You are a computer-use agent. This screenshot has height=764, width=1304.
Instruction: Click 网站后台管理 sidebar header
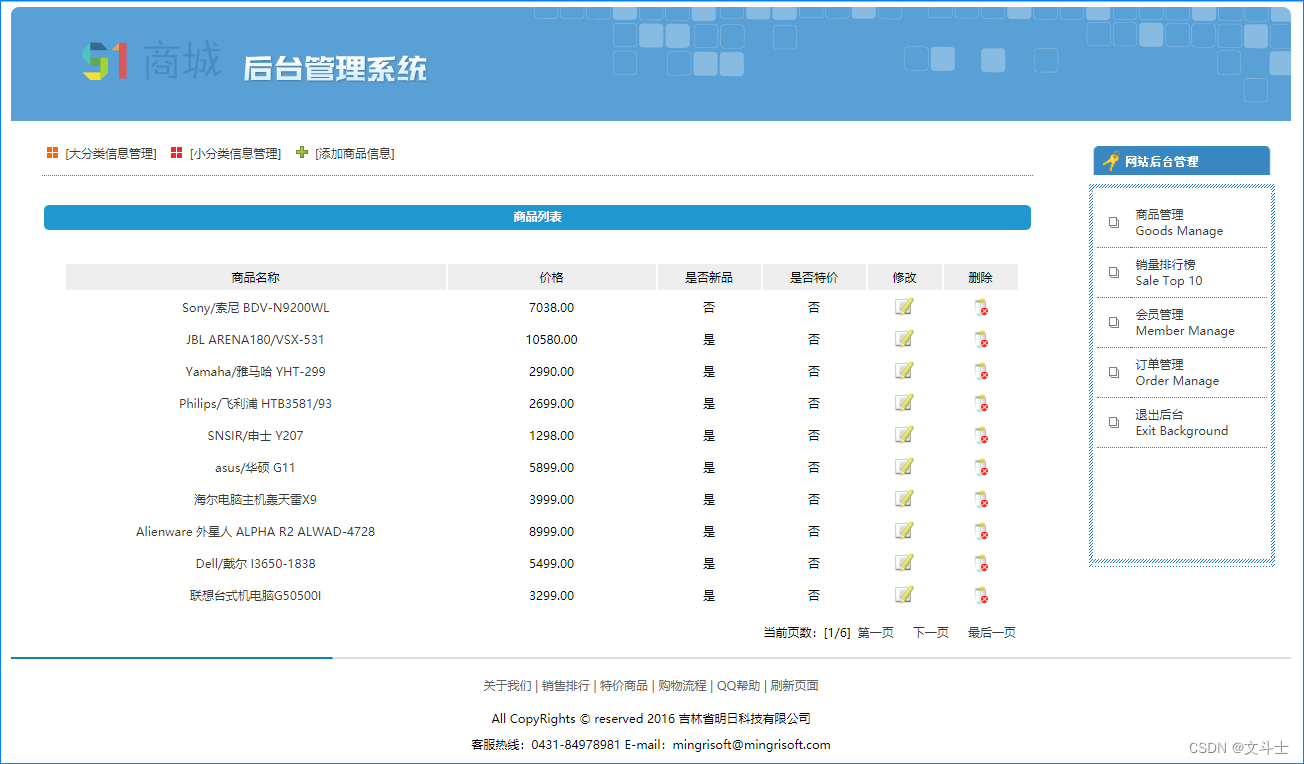(x=1182, y=161)
